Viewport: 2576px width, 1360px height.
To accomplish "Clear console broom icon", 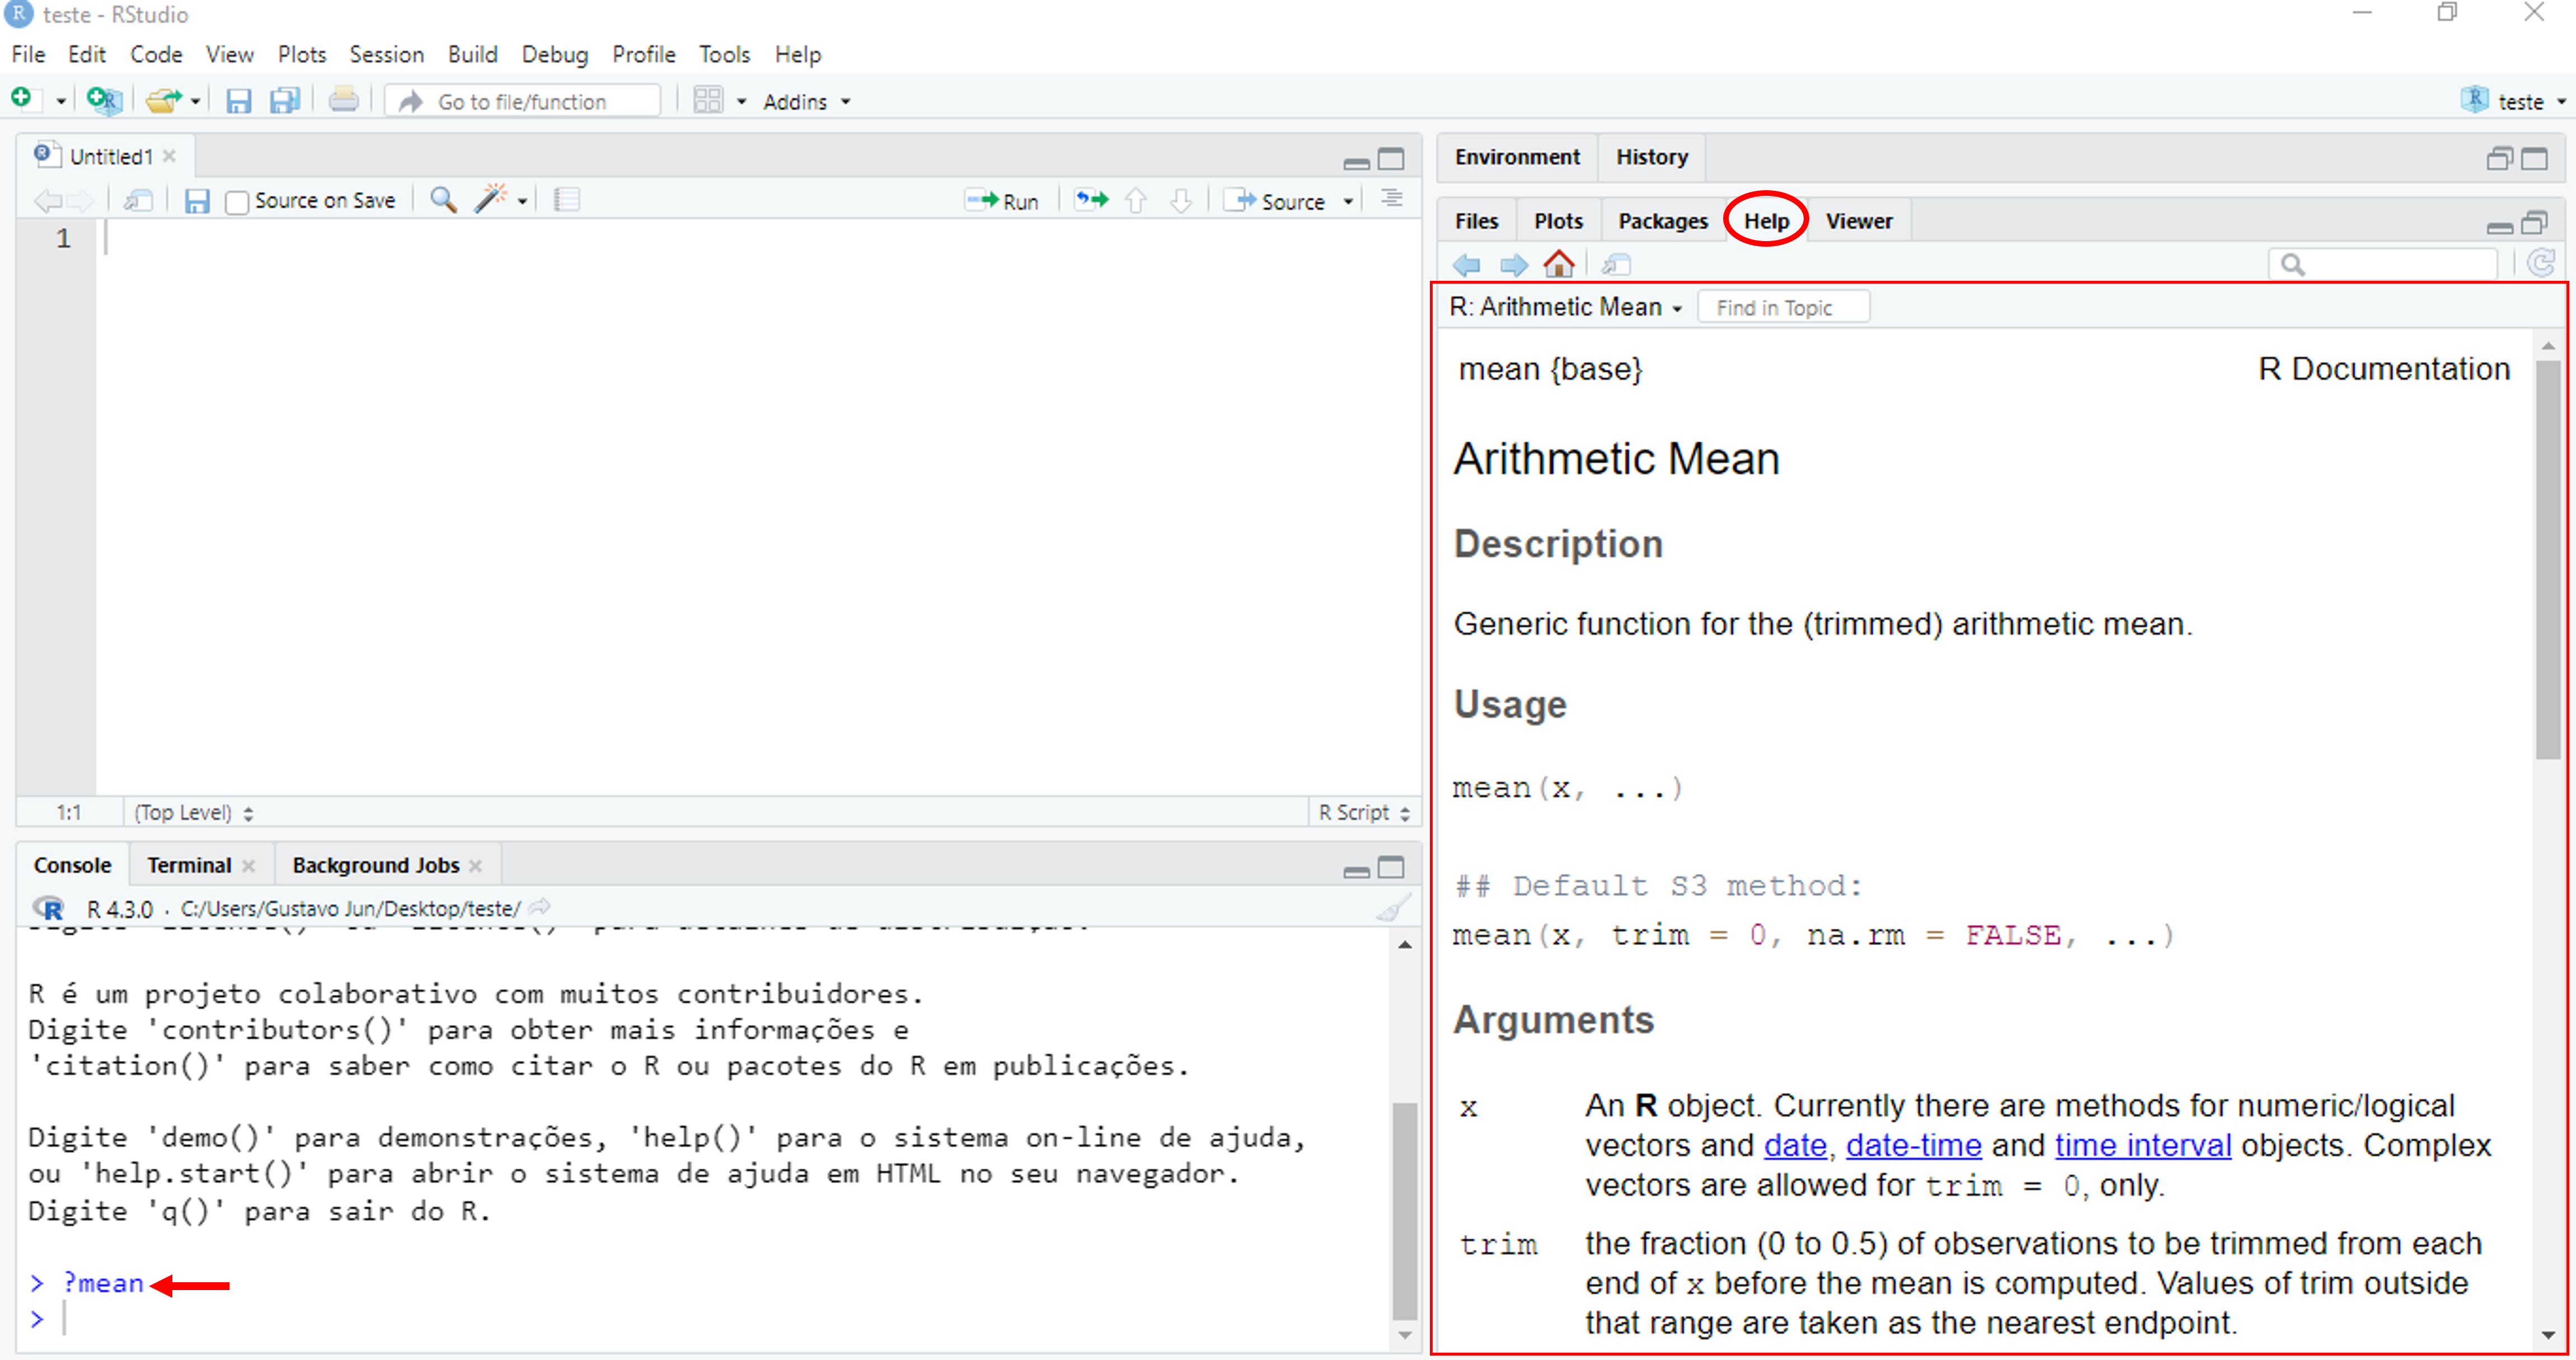I will [1393, 907].
